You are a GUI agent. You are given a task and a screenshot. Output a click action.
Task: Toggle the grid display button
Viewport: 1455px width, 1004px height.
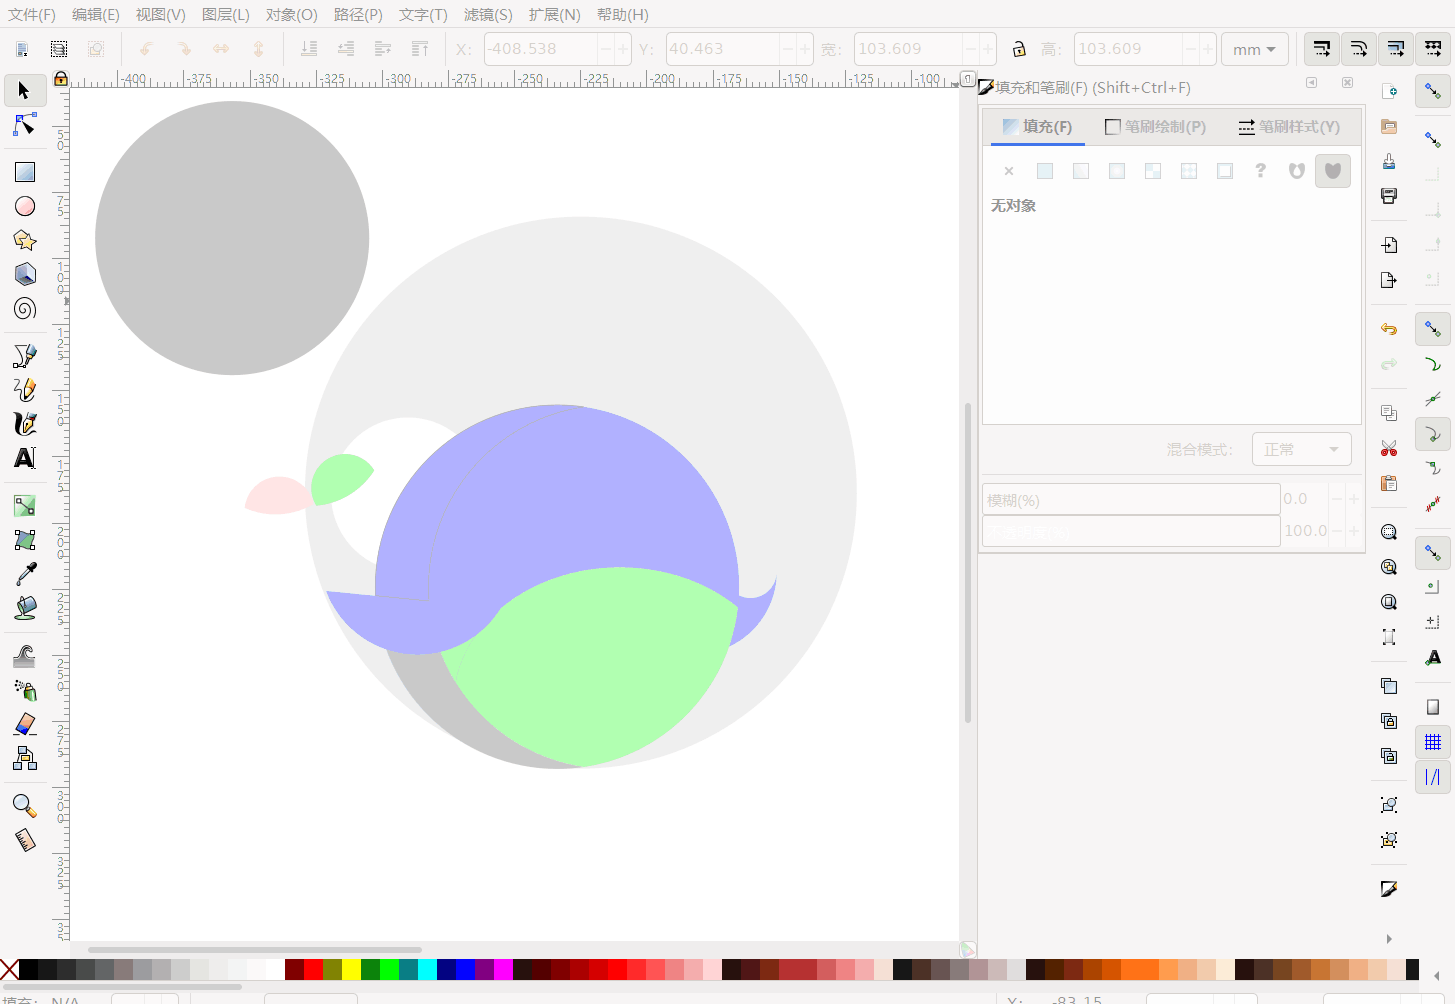tap(1433, 742)
